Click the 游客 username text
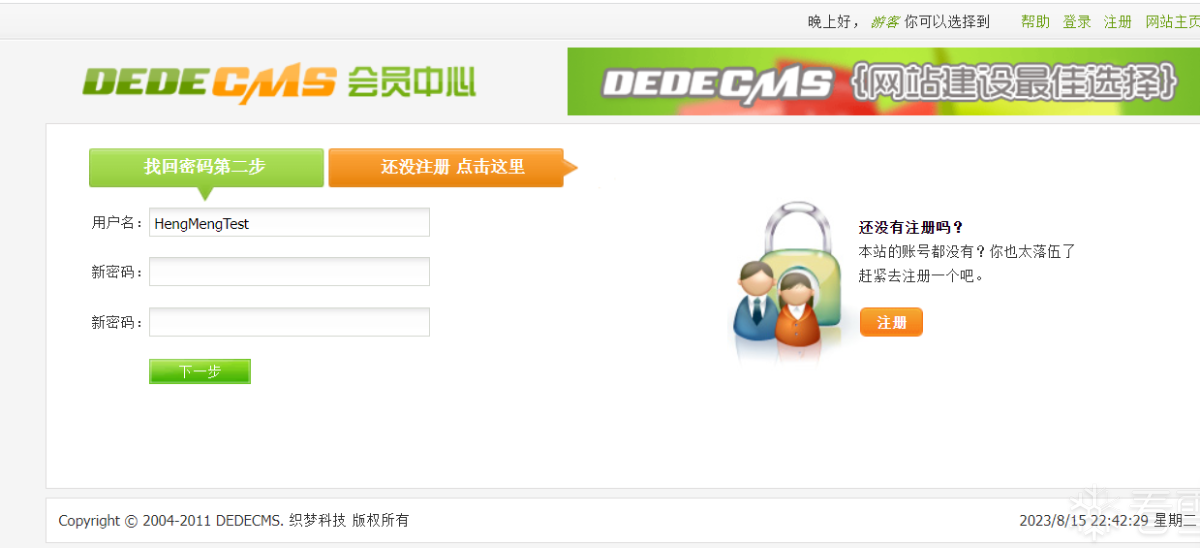The height and width of the screenshot is (548, 1200). click(884, 22)
